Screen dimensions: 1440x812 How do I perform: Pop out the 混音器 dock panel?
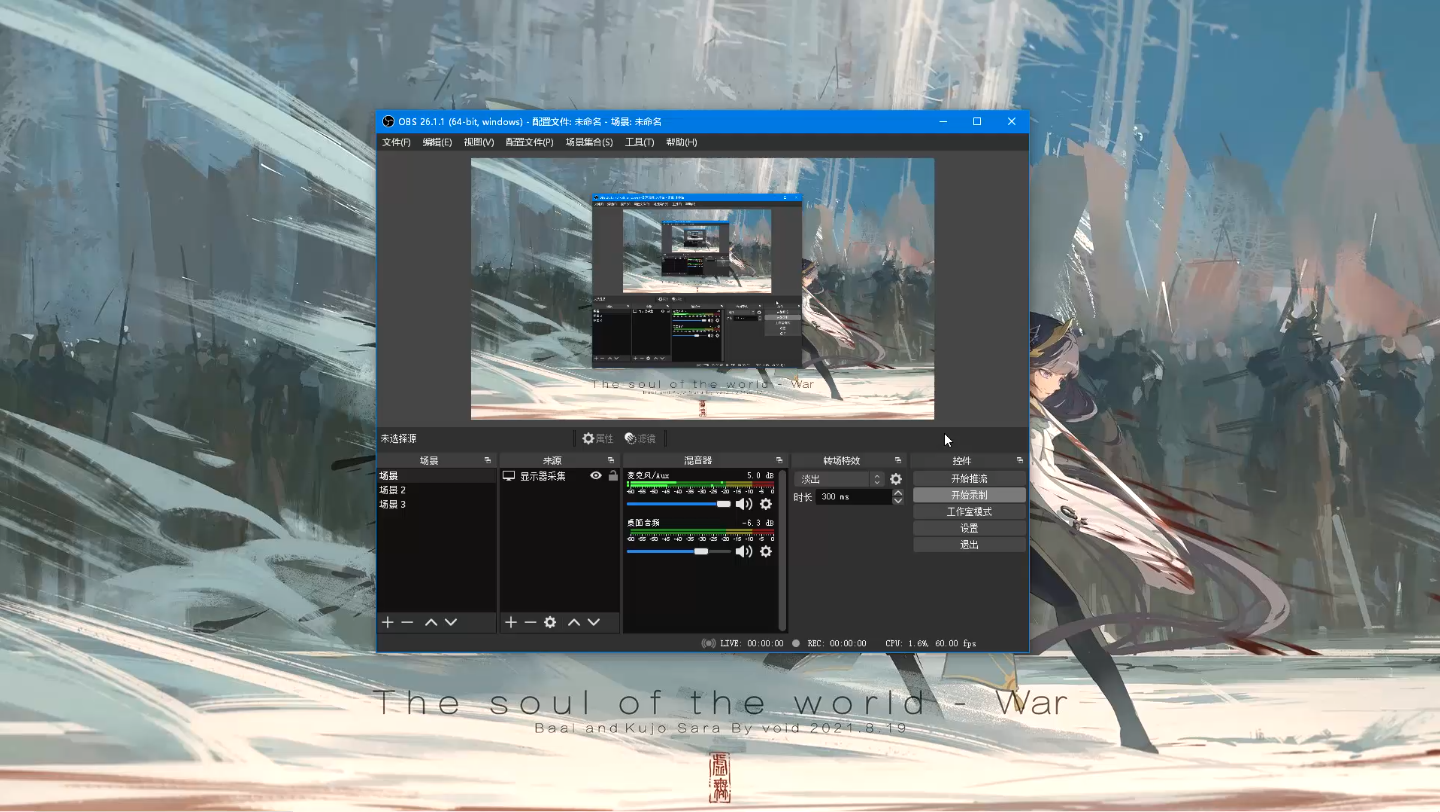pos(779,460)
